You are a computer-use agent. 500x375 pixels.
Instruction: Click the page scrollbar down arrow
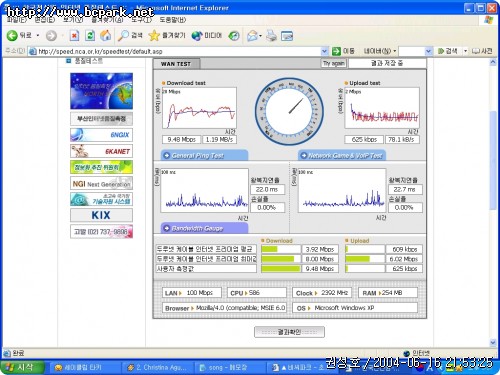493,343
